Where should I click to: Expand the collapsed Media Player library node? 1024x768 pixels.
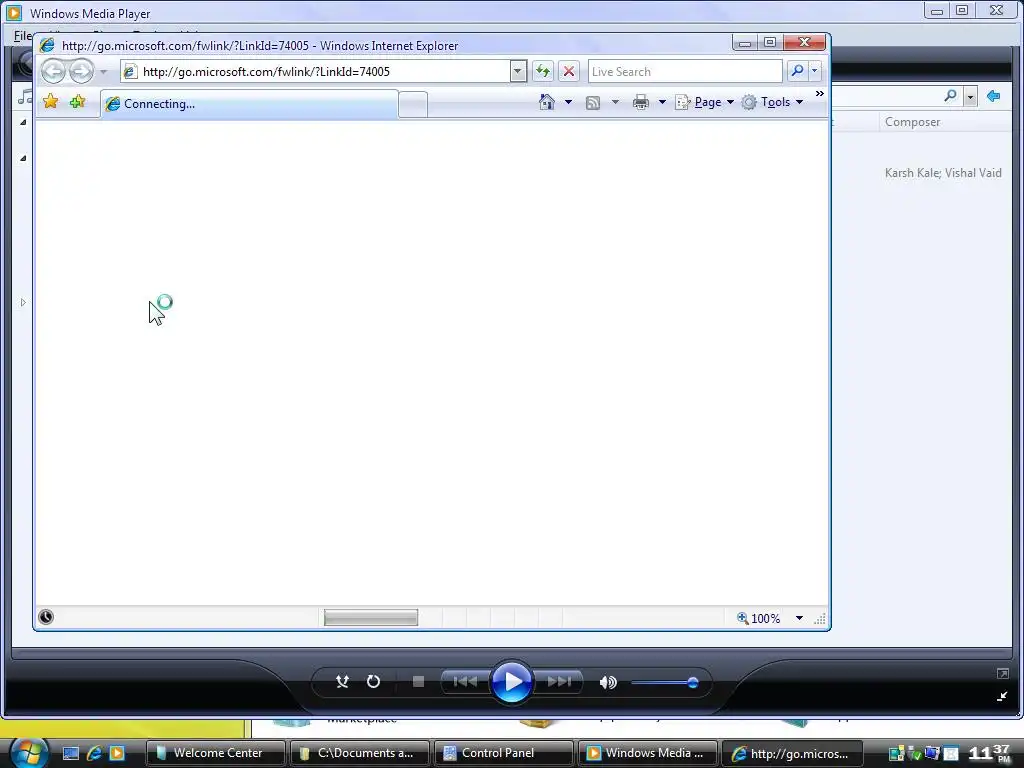tap(23, 302)
